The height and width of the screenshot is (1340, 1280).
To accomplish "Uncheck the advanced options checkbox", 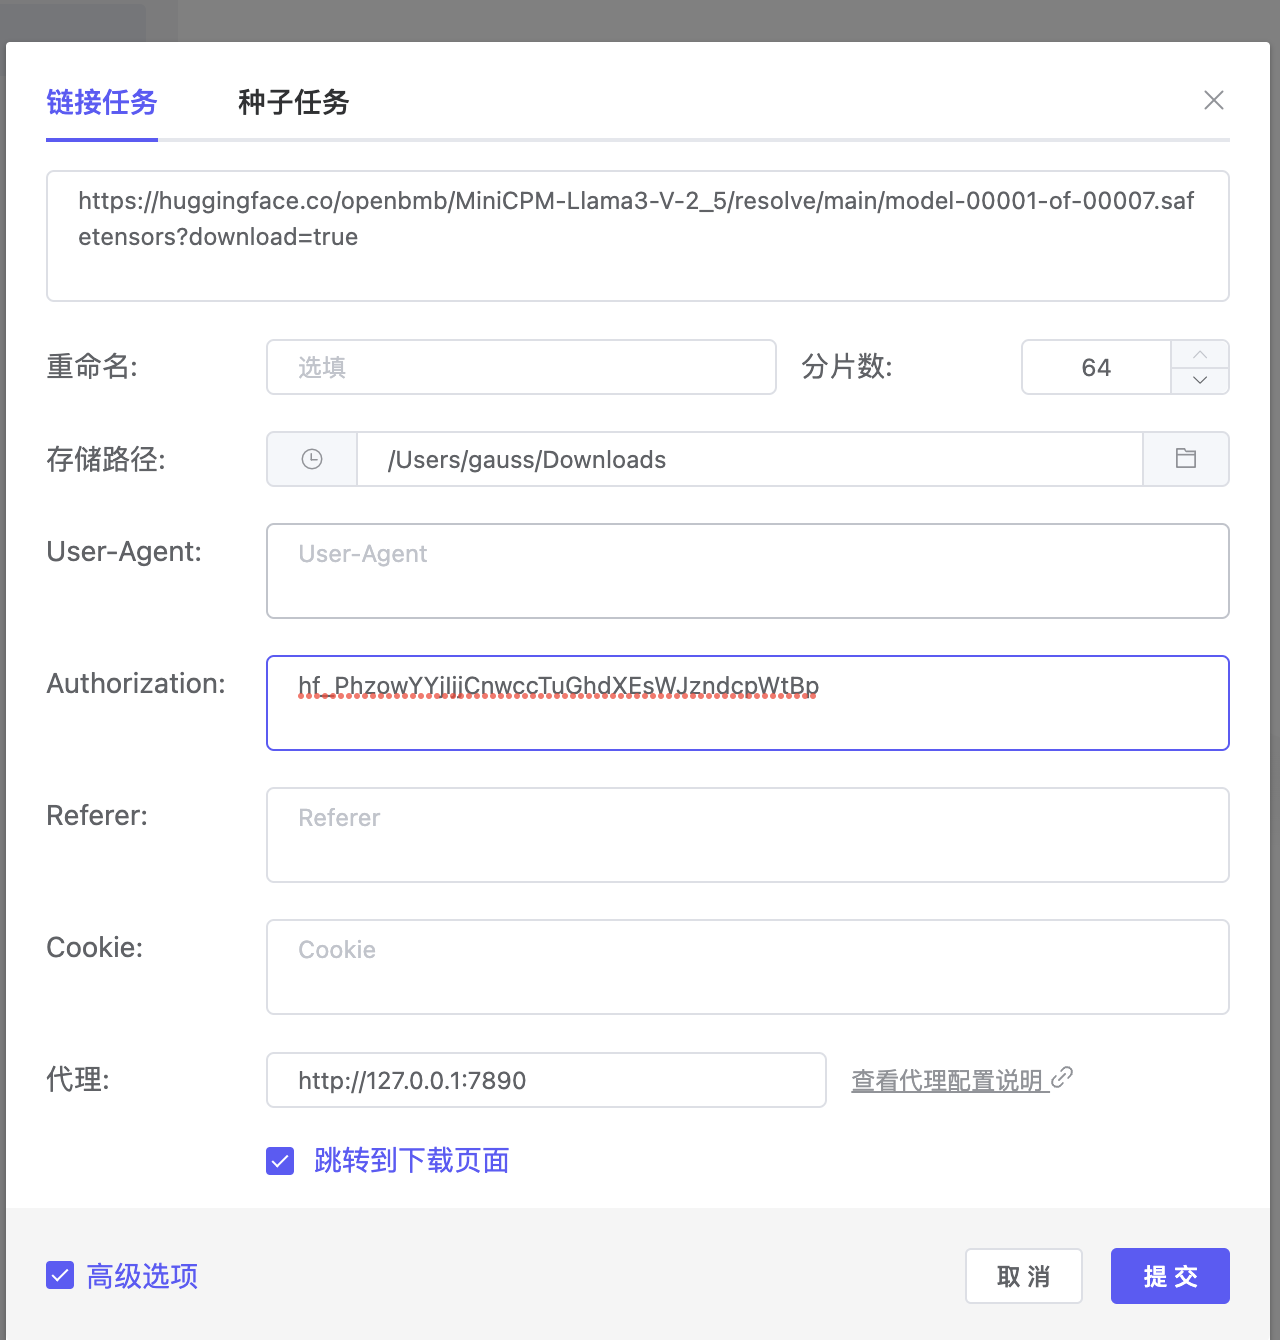I will [60, 1275].
